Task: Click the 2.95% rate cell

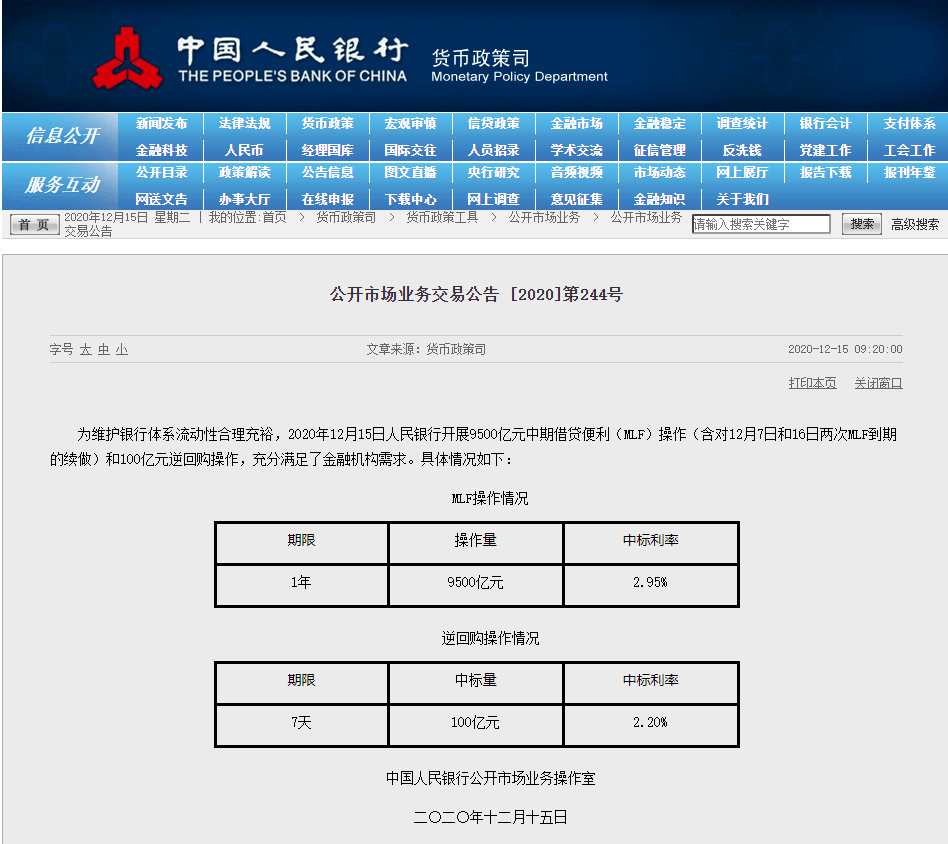Action: pos(651,583)
